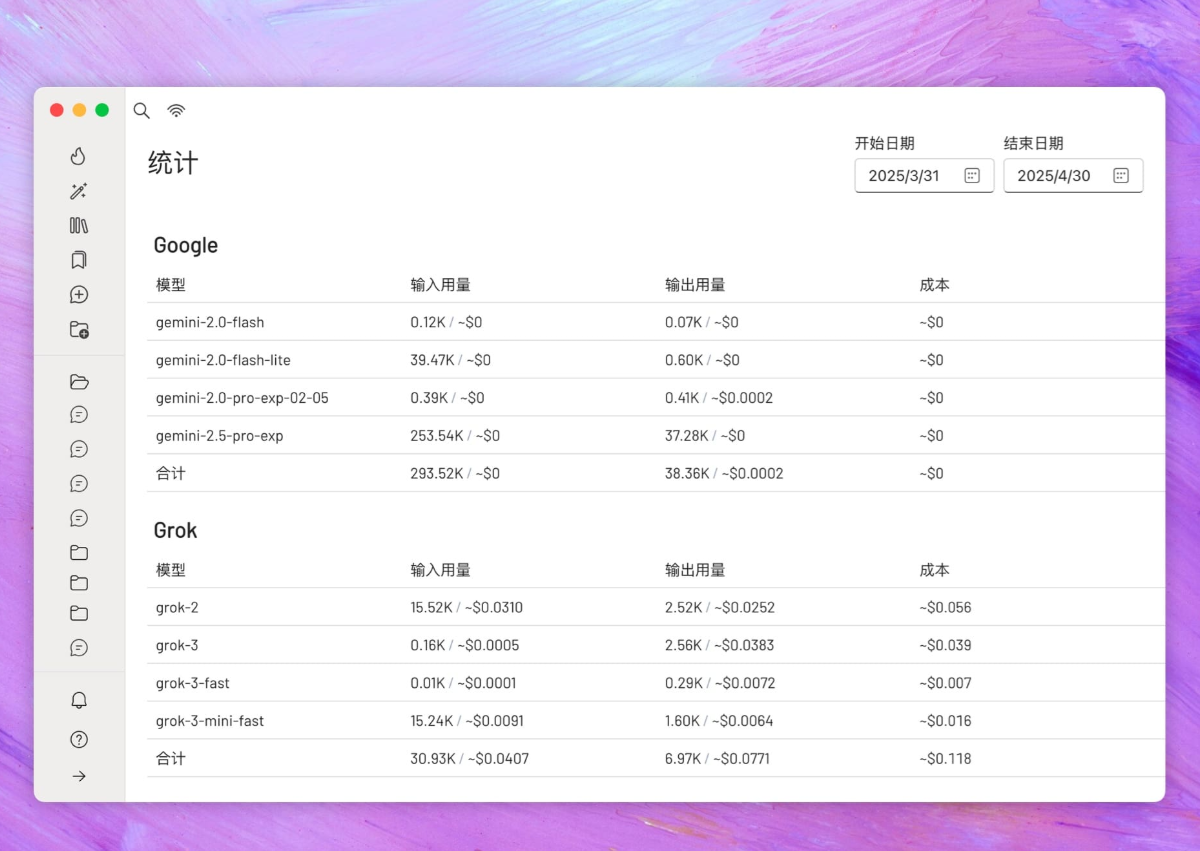Click the bookmark sidebar icon
This screenshot has width=1200, height=851.
[x=79, y=260]
